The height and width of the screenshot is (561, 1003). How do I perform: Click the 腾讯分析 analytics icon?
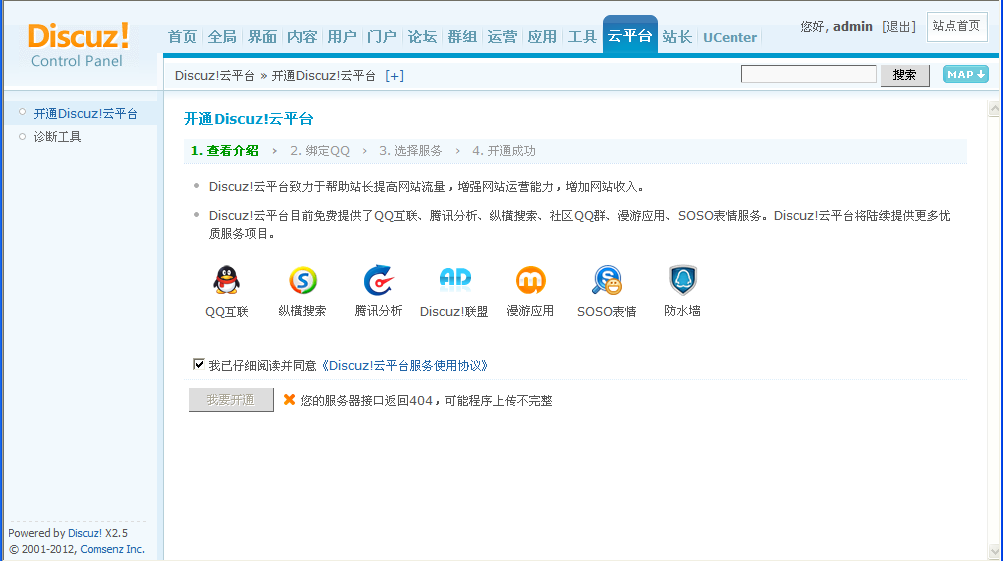[x=378, y=280]
